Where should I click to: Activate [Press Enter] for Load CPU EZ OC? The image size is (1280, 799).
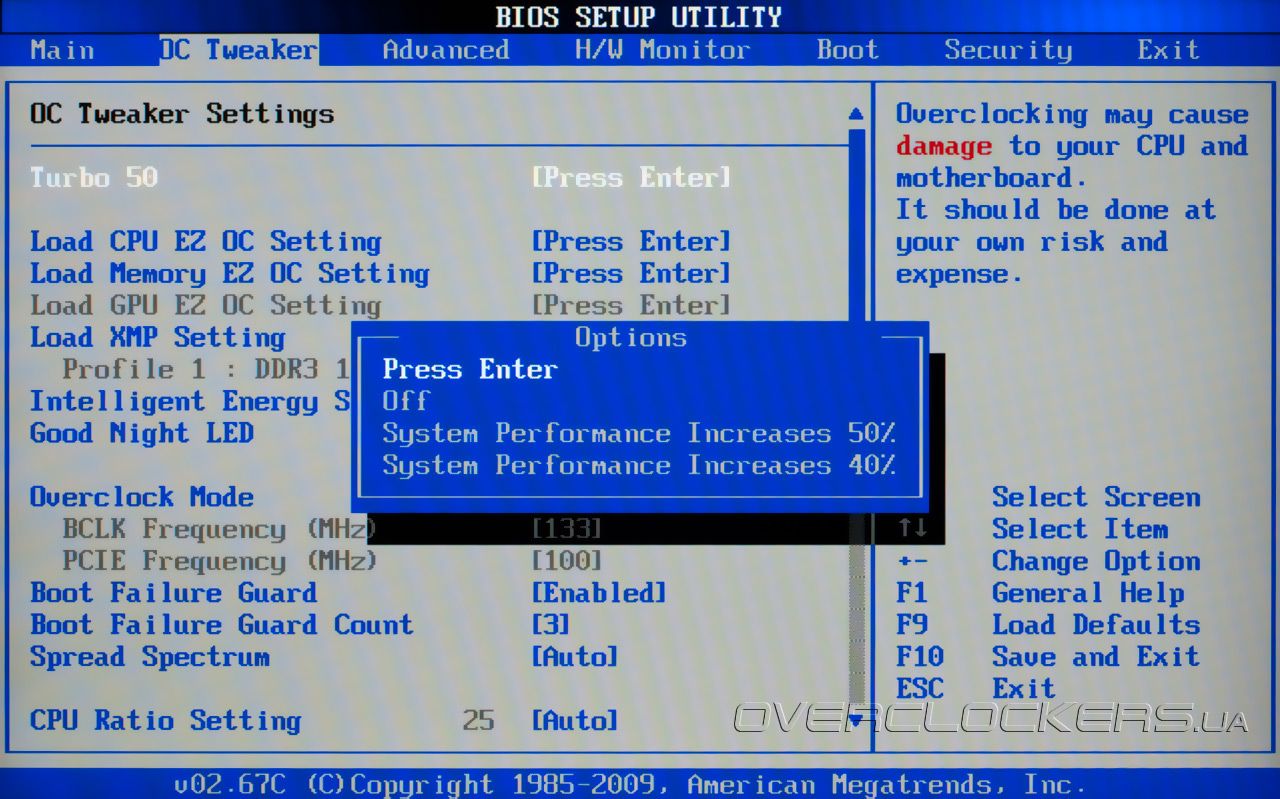pyautogui.click(x=631, y=242)
